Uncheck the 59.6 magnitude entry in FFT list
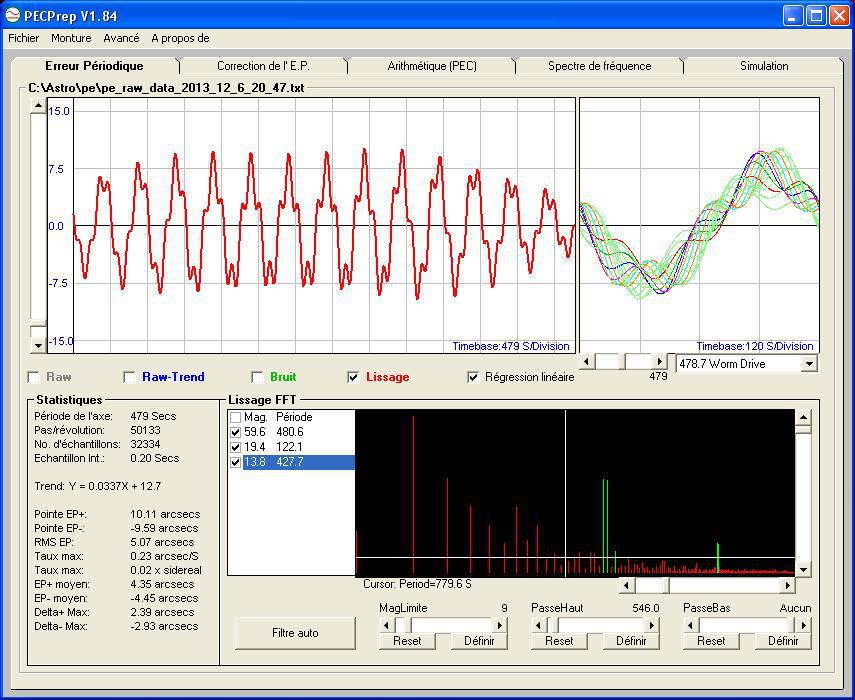Viewport: 855px width, 700px height. point(235,432)
